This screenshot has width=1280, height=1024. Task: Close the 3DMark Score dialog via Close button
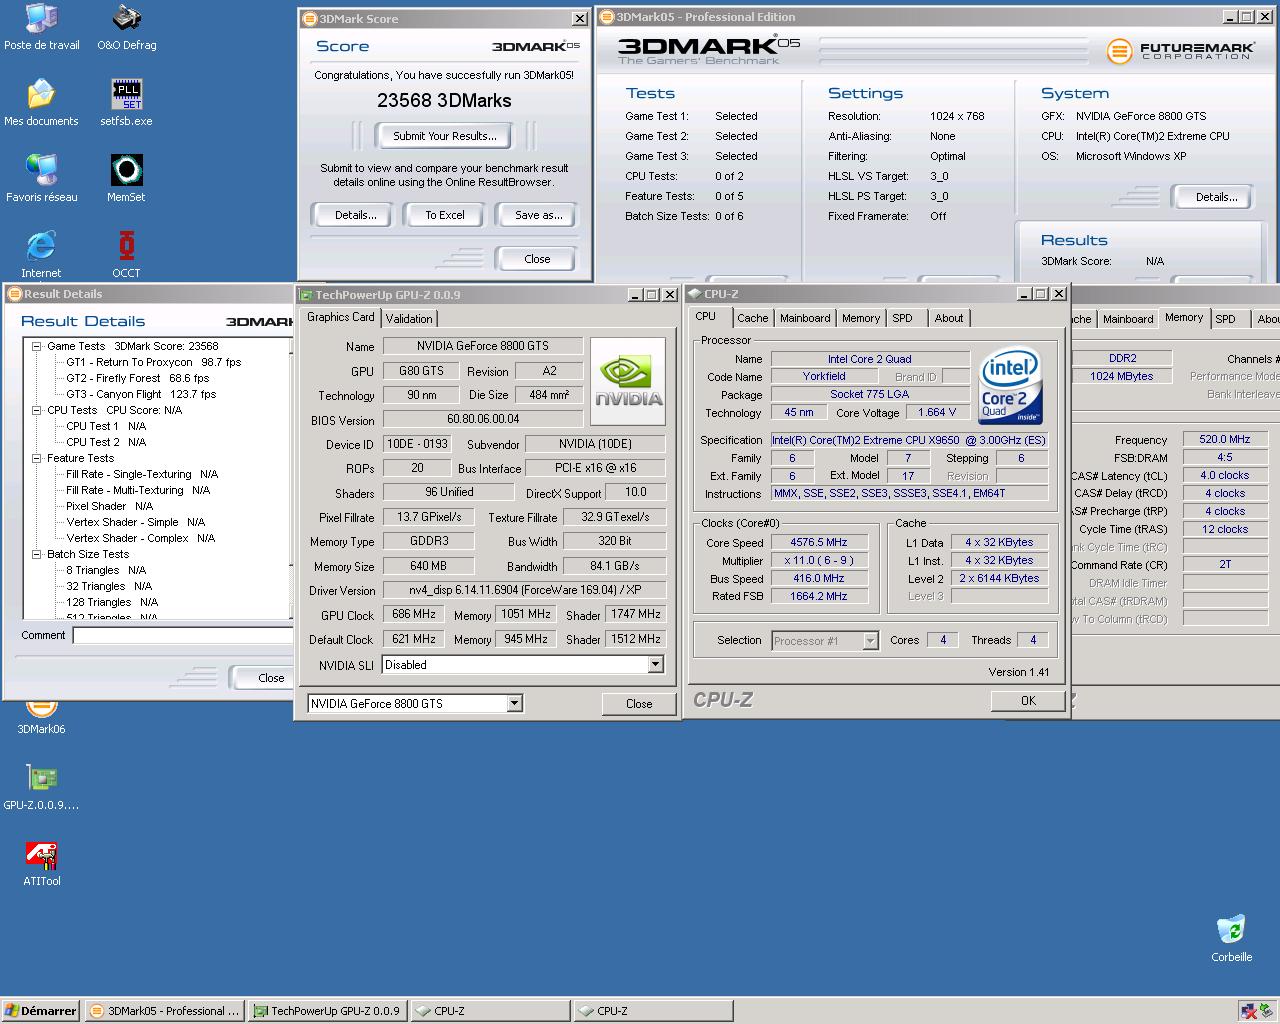[x=537, y=259]
